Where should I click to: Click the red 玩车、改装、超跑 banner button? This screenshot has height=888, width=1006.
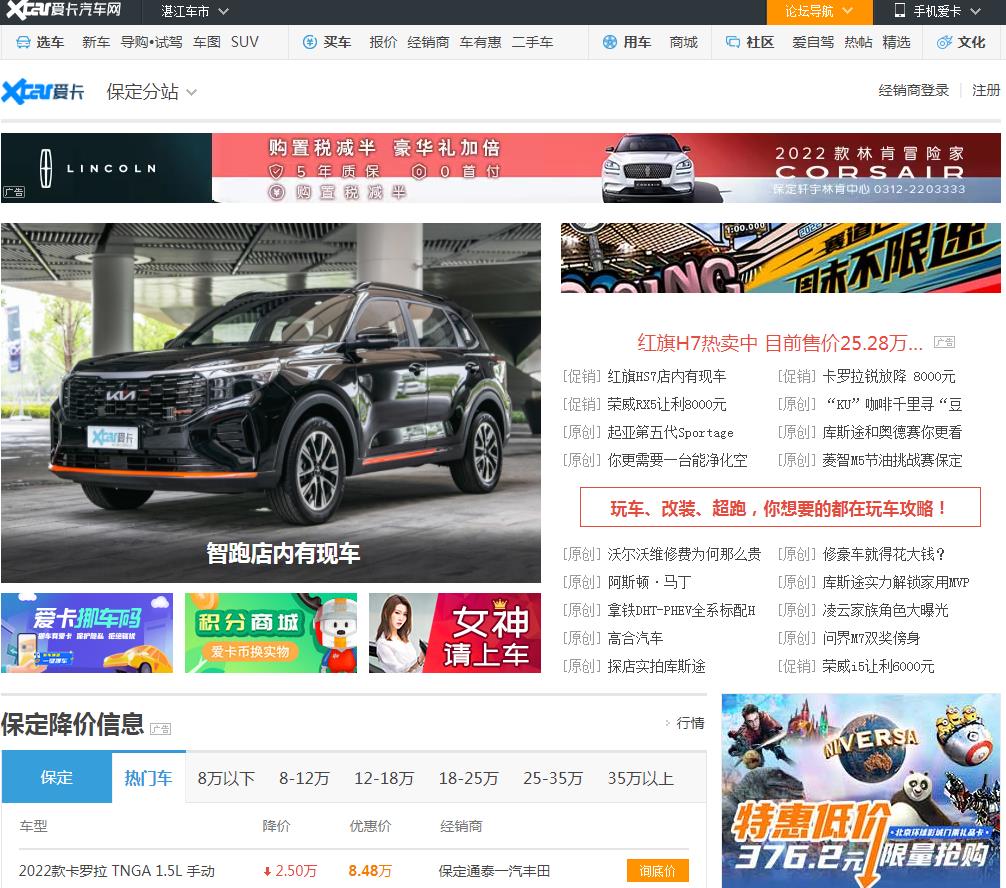[x=780, y=508]
